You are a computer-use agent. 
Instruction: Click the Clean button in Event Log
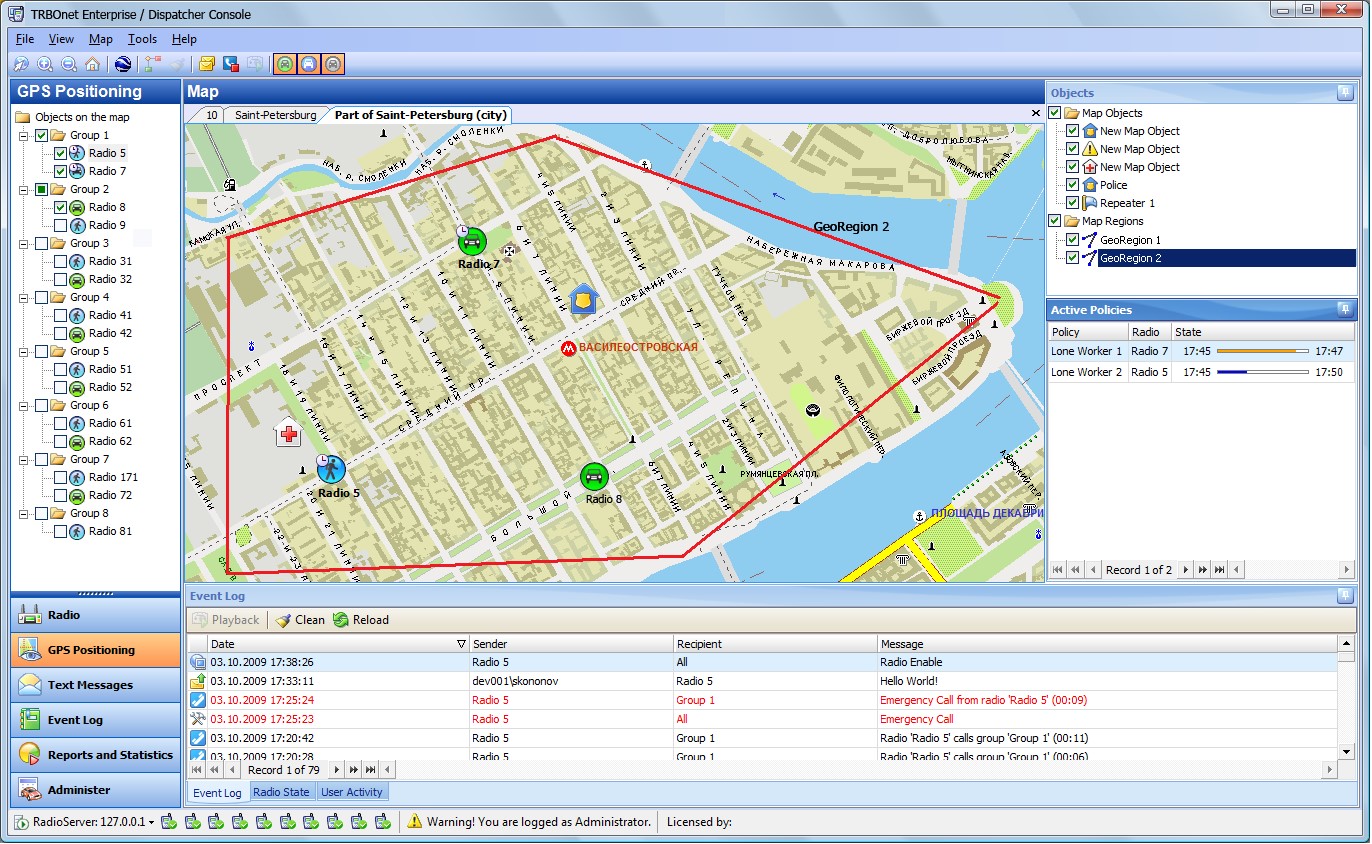[x=300, y=620]
